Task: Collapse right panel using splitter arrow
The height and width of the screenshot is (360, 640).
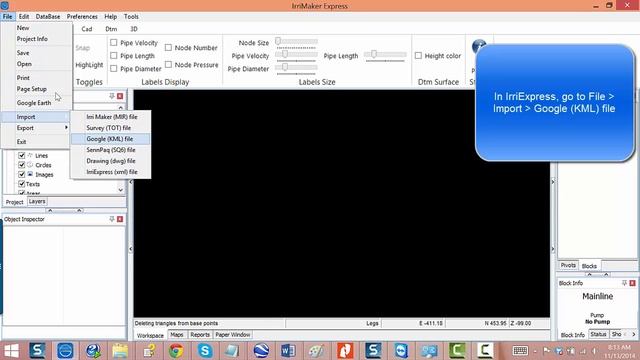Action: click(553, 182)
